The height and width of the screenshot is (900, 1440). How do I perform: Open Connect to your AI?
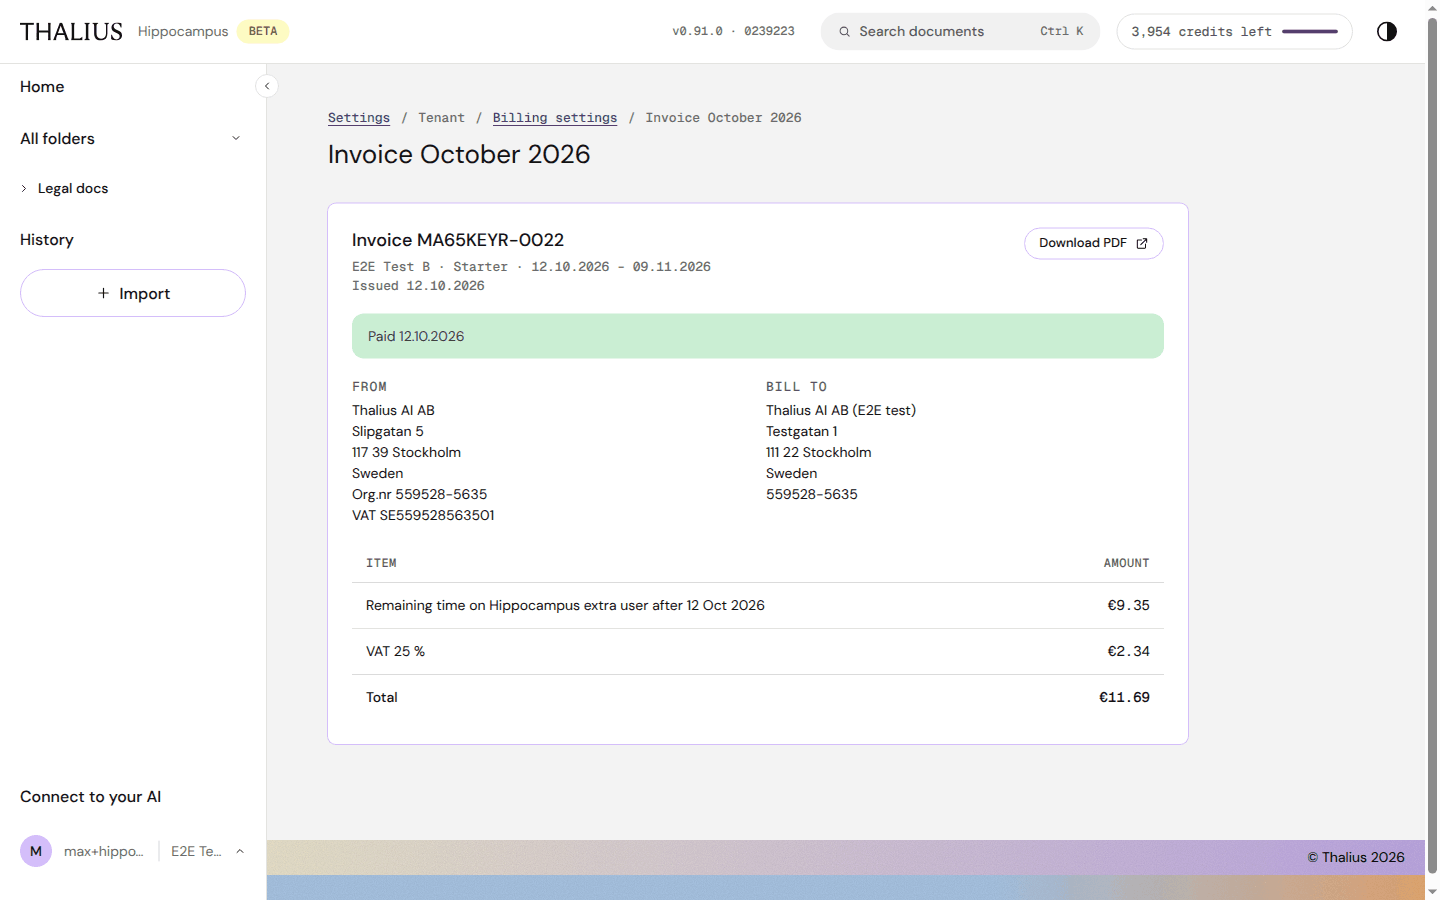[90, 797]
